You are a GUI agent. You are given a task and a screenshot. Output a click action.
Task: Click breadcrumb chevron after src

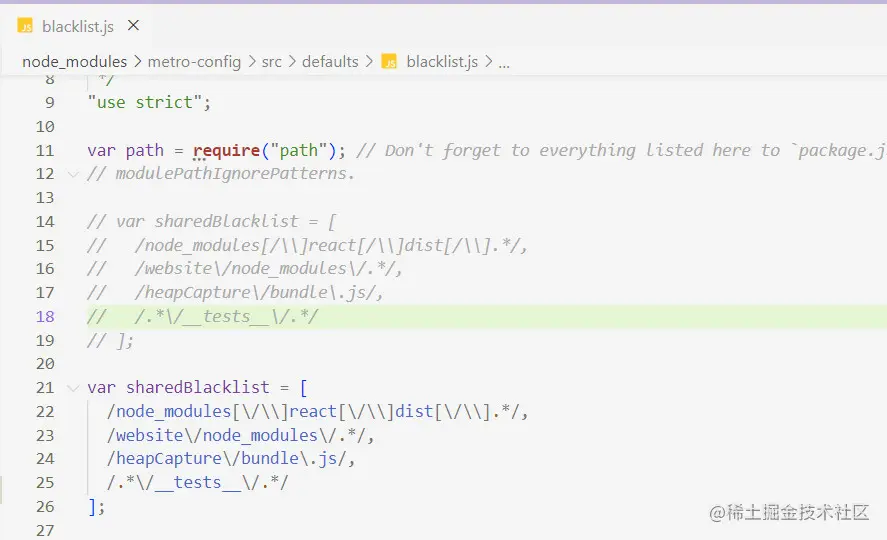point(292,62)
